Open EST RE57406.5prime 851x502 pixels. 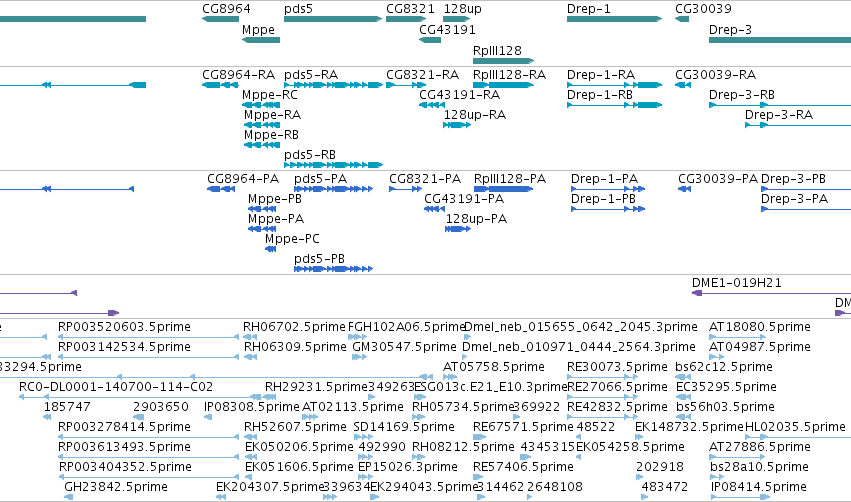523,467
